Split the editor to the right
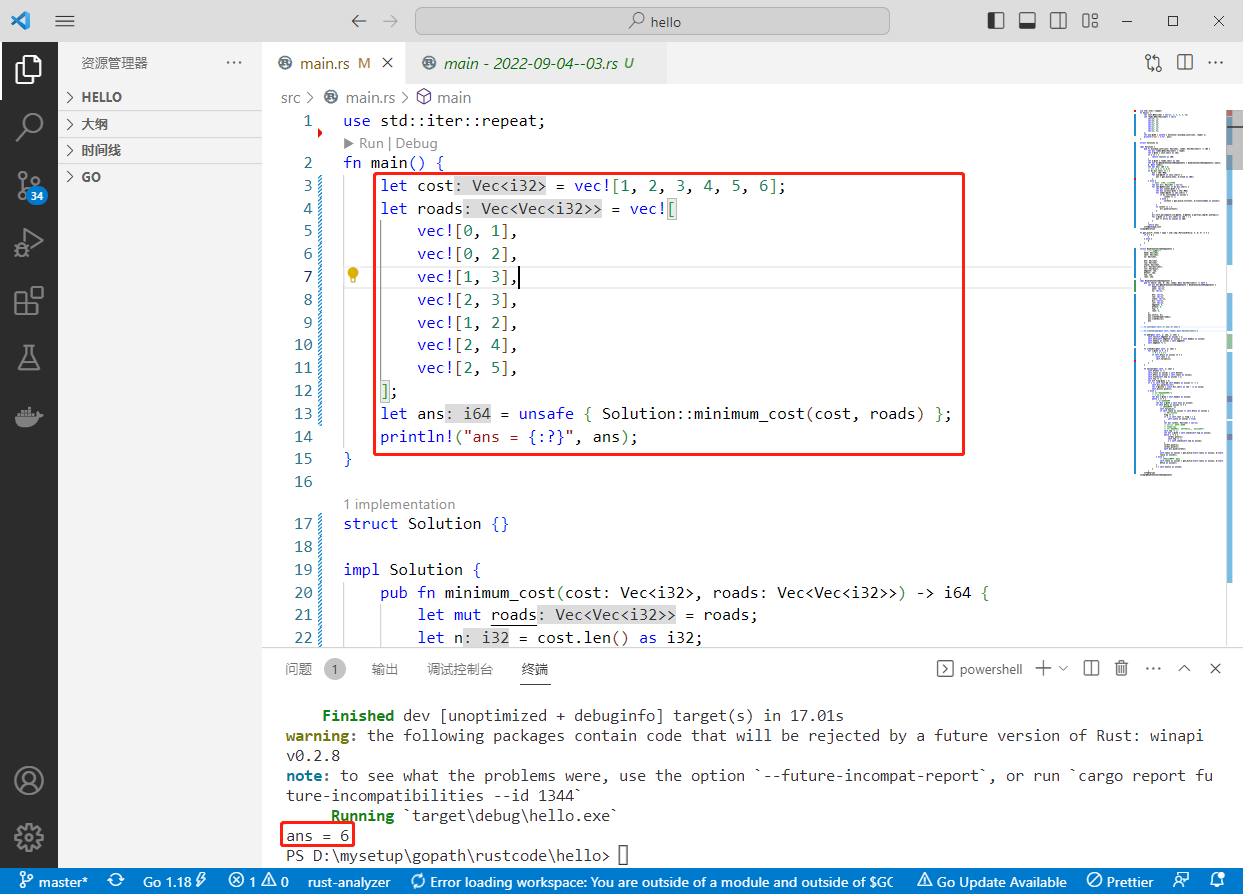This screenshot has height=894, width=1243. pyautogui.click(x=1185, y=62)
